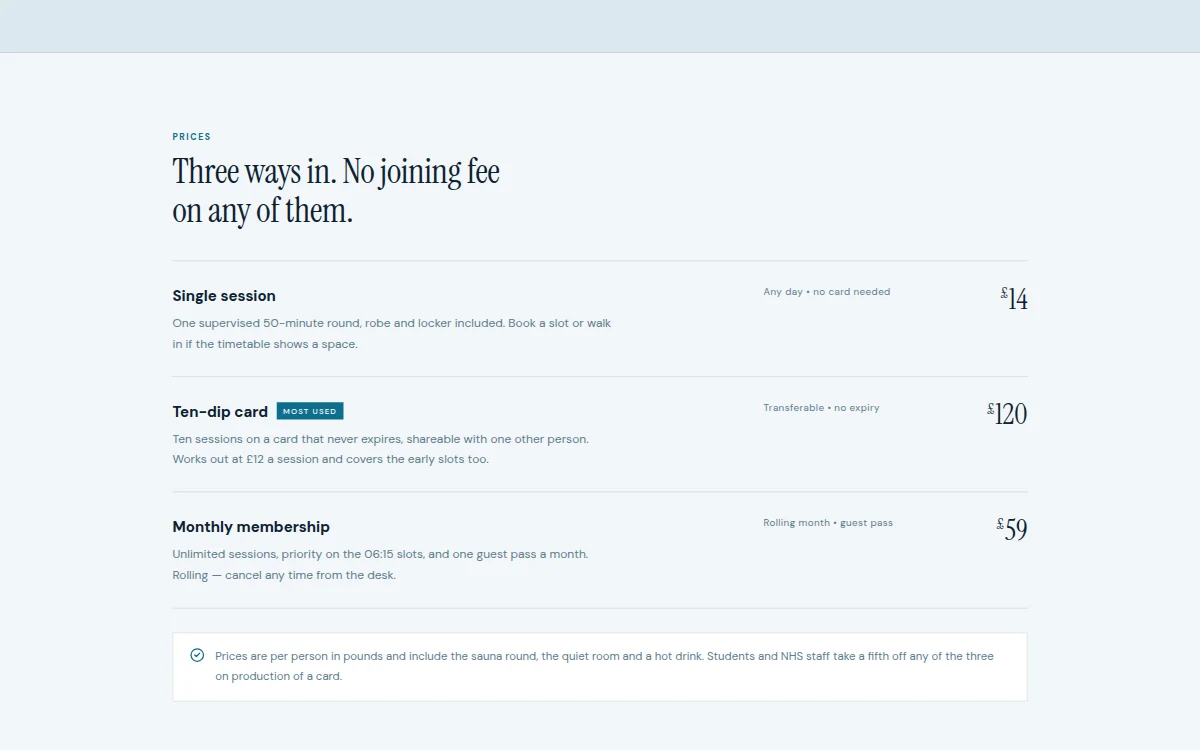Click the Ten-dip card description paragraph

pyautogui.click(x=381, y=449)
